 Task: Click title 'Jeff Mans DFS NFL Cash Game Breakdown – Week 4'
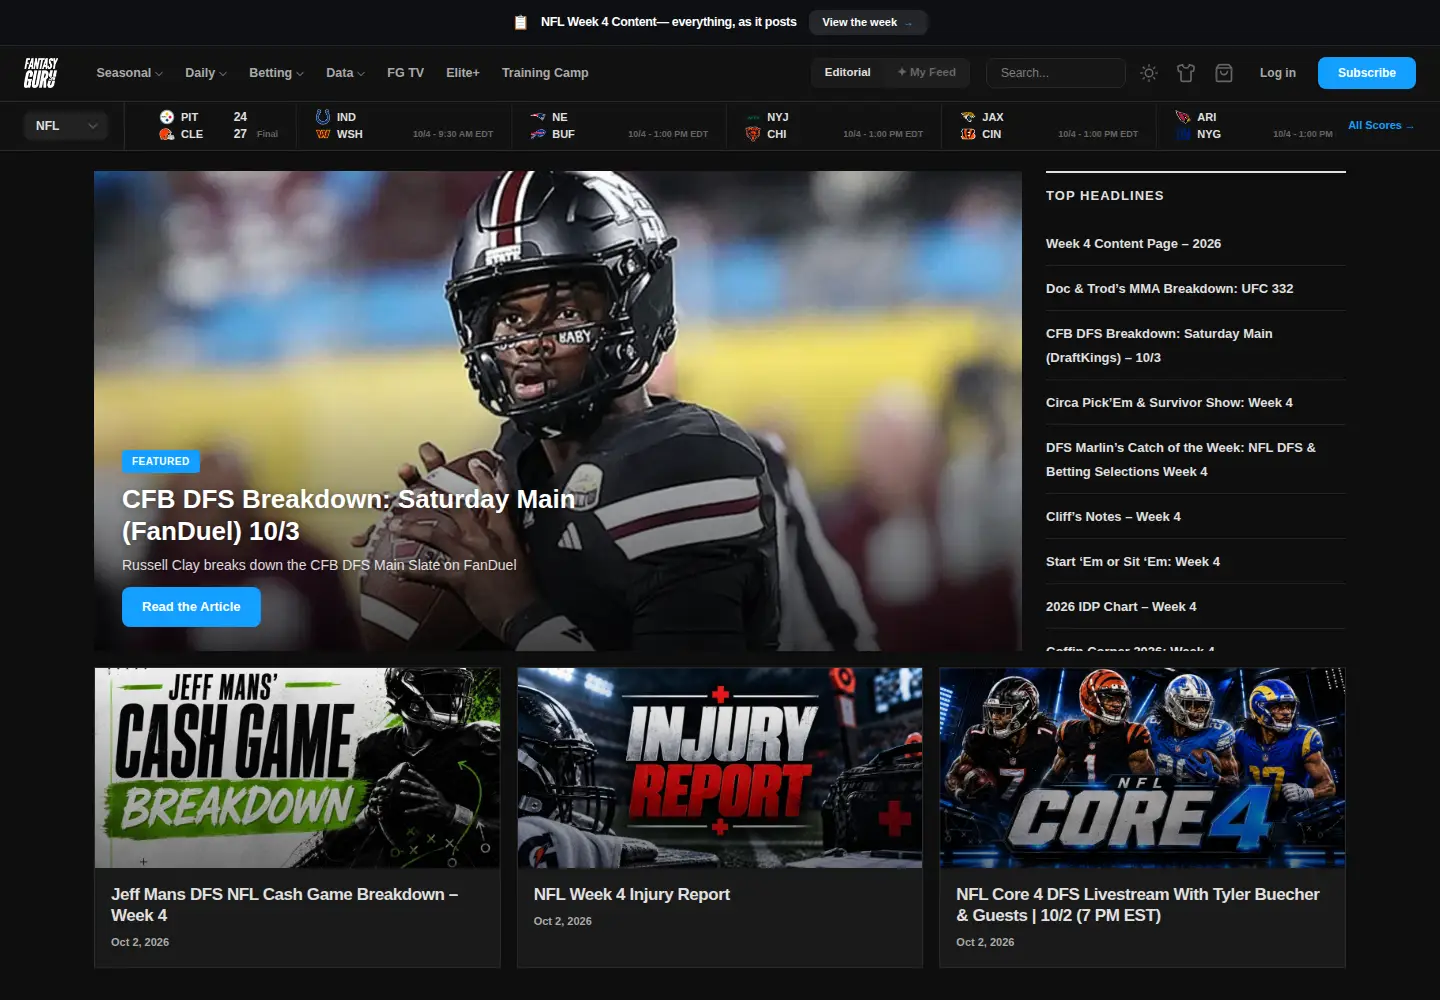click(x=284, y=905)
